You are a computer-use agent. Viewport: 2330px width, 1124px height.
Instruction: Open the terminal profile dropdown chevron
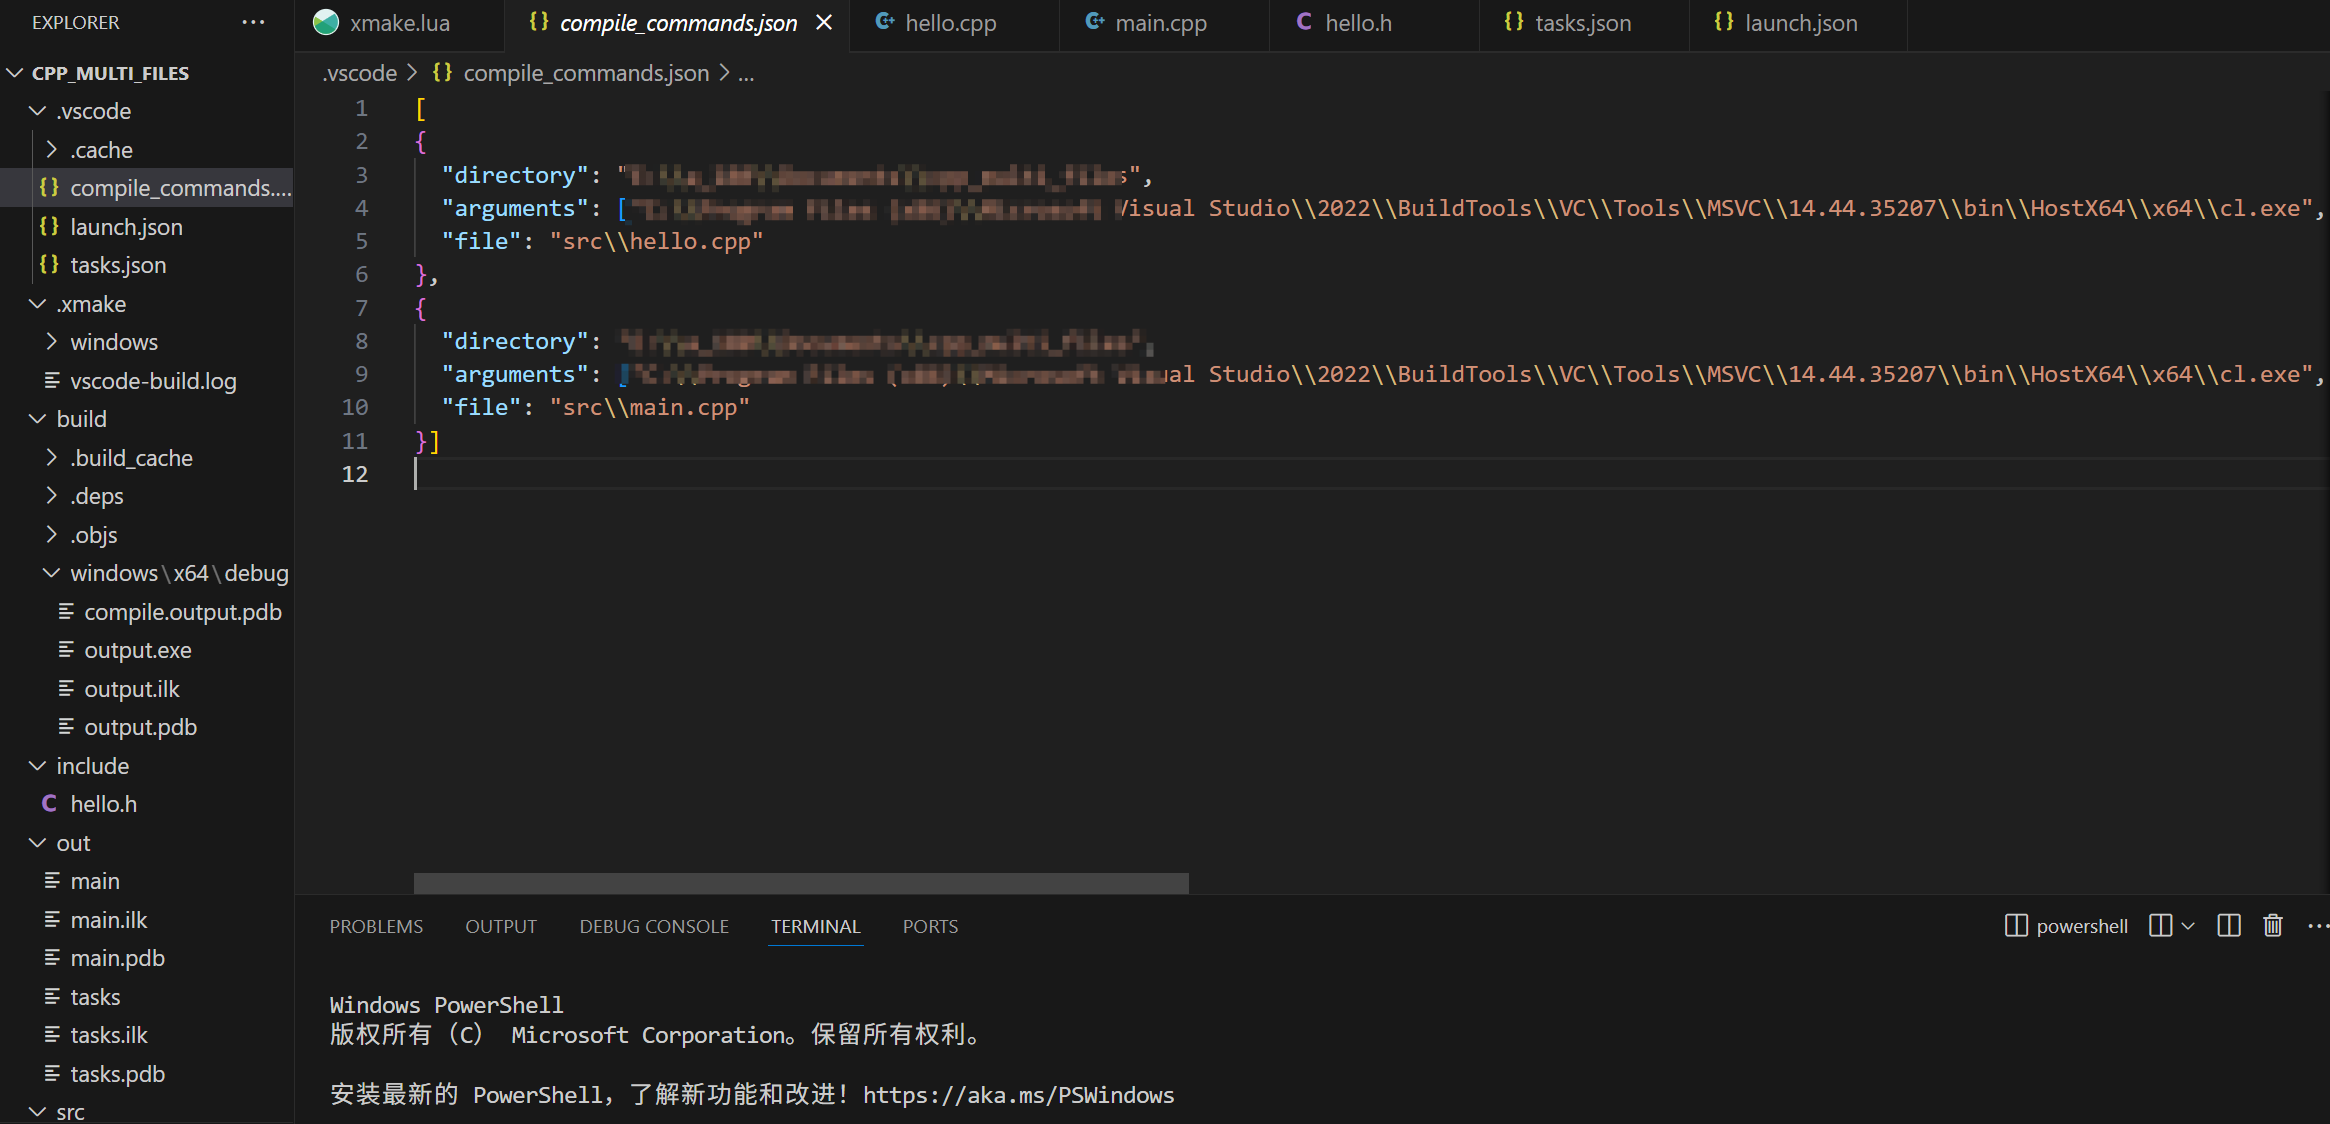coord(2188,925)
